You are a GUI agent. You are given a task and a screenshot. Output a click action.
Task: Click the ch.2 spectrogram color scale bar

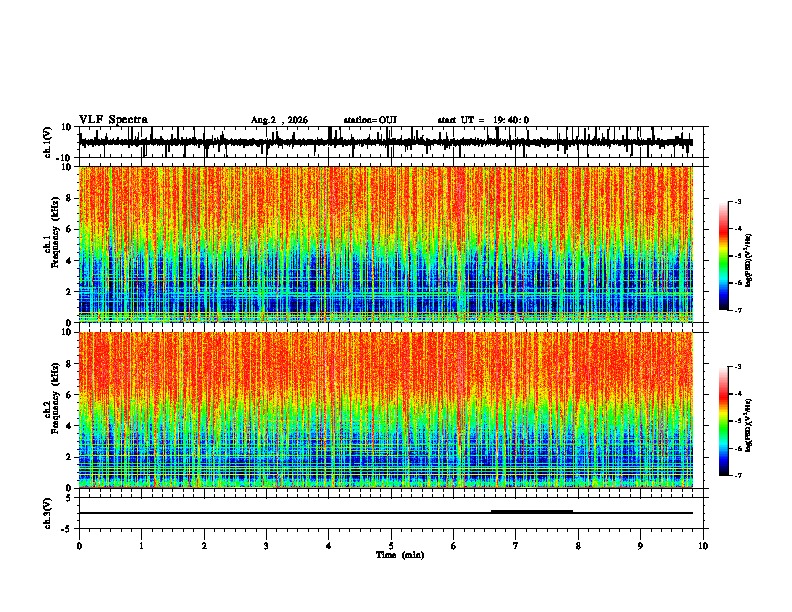[724, 421]
